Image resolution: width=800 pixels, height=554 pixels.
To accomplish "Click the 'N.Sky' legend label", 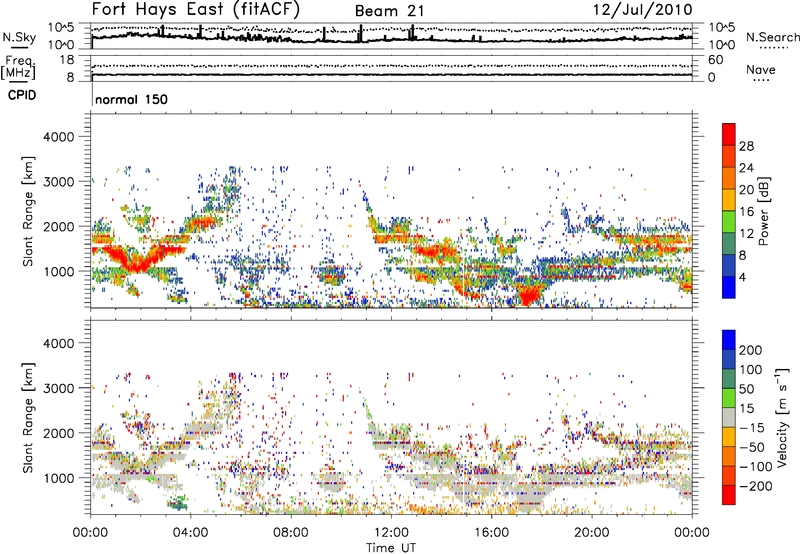I will pyautogui.click(x=19, y=38).
